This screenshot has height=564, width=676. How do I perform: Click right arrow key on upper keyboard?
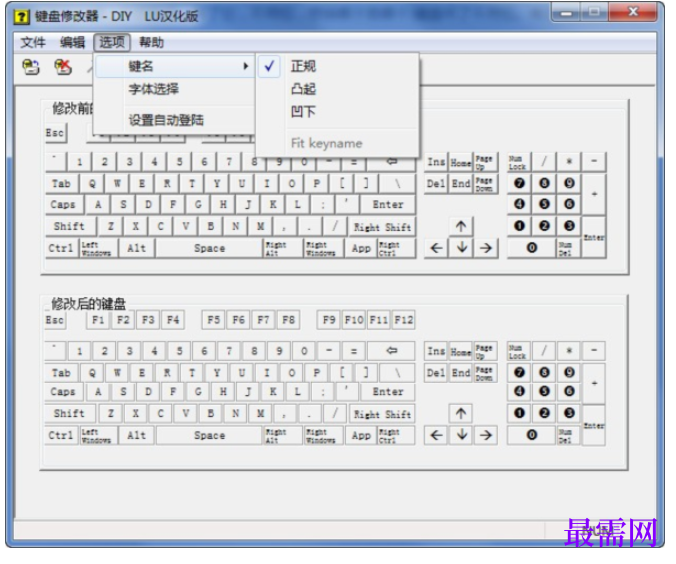point(486,248)
